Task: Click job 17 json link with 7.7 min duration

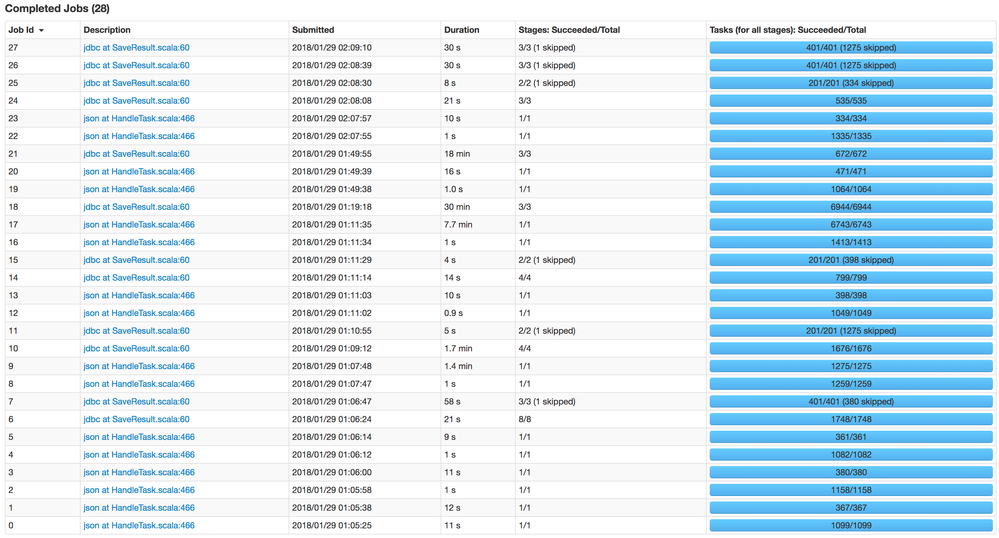Action: coord(139,225)
